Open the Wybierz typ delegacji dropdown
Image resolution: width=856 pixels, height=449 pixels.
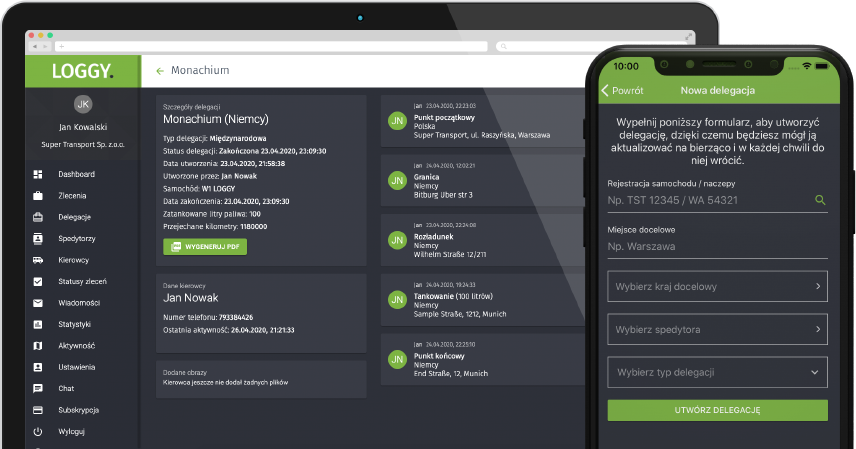(717, 372)
